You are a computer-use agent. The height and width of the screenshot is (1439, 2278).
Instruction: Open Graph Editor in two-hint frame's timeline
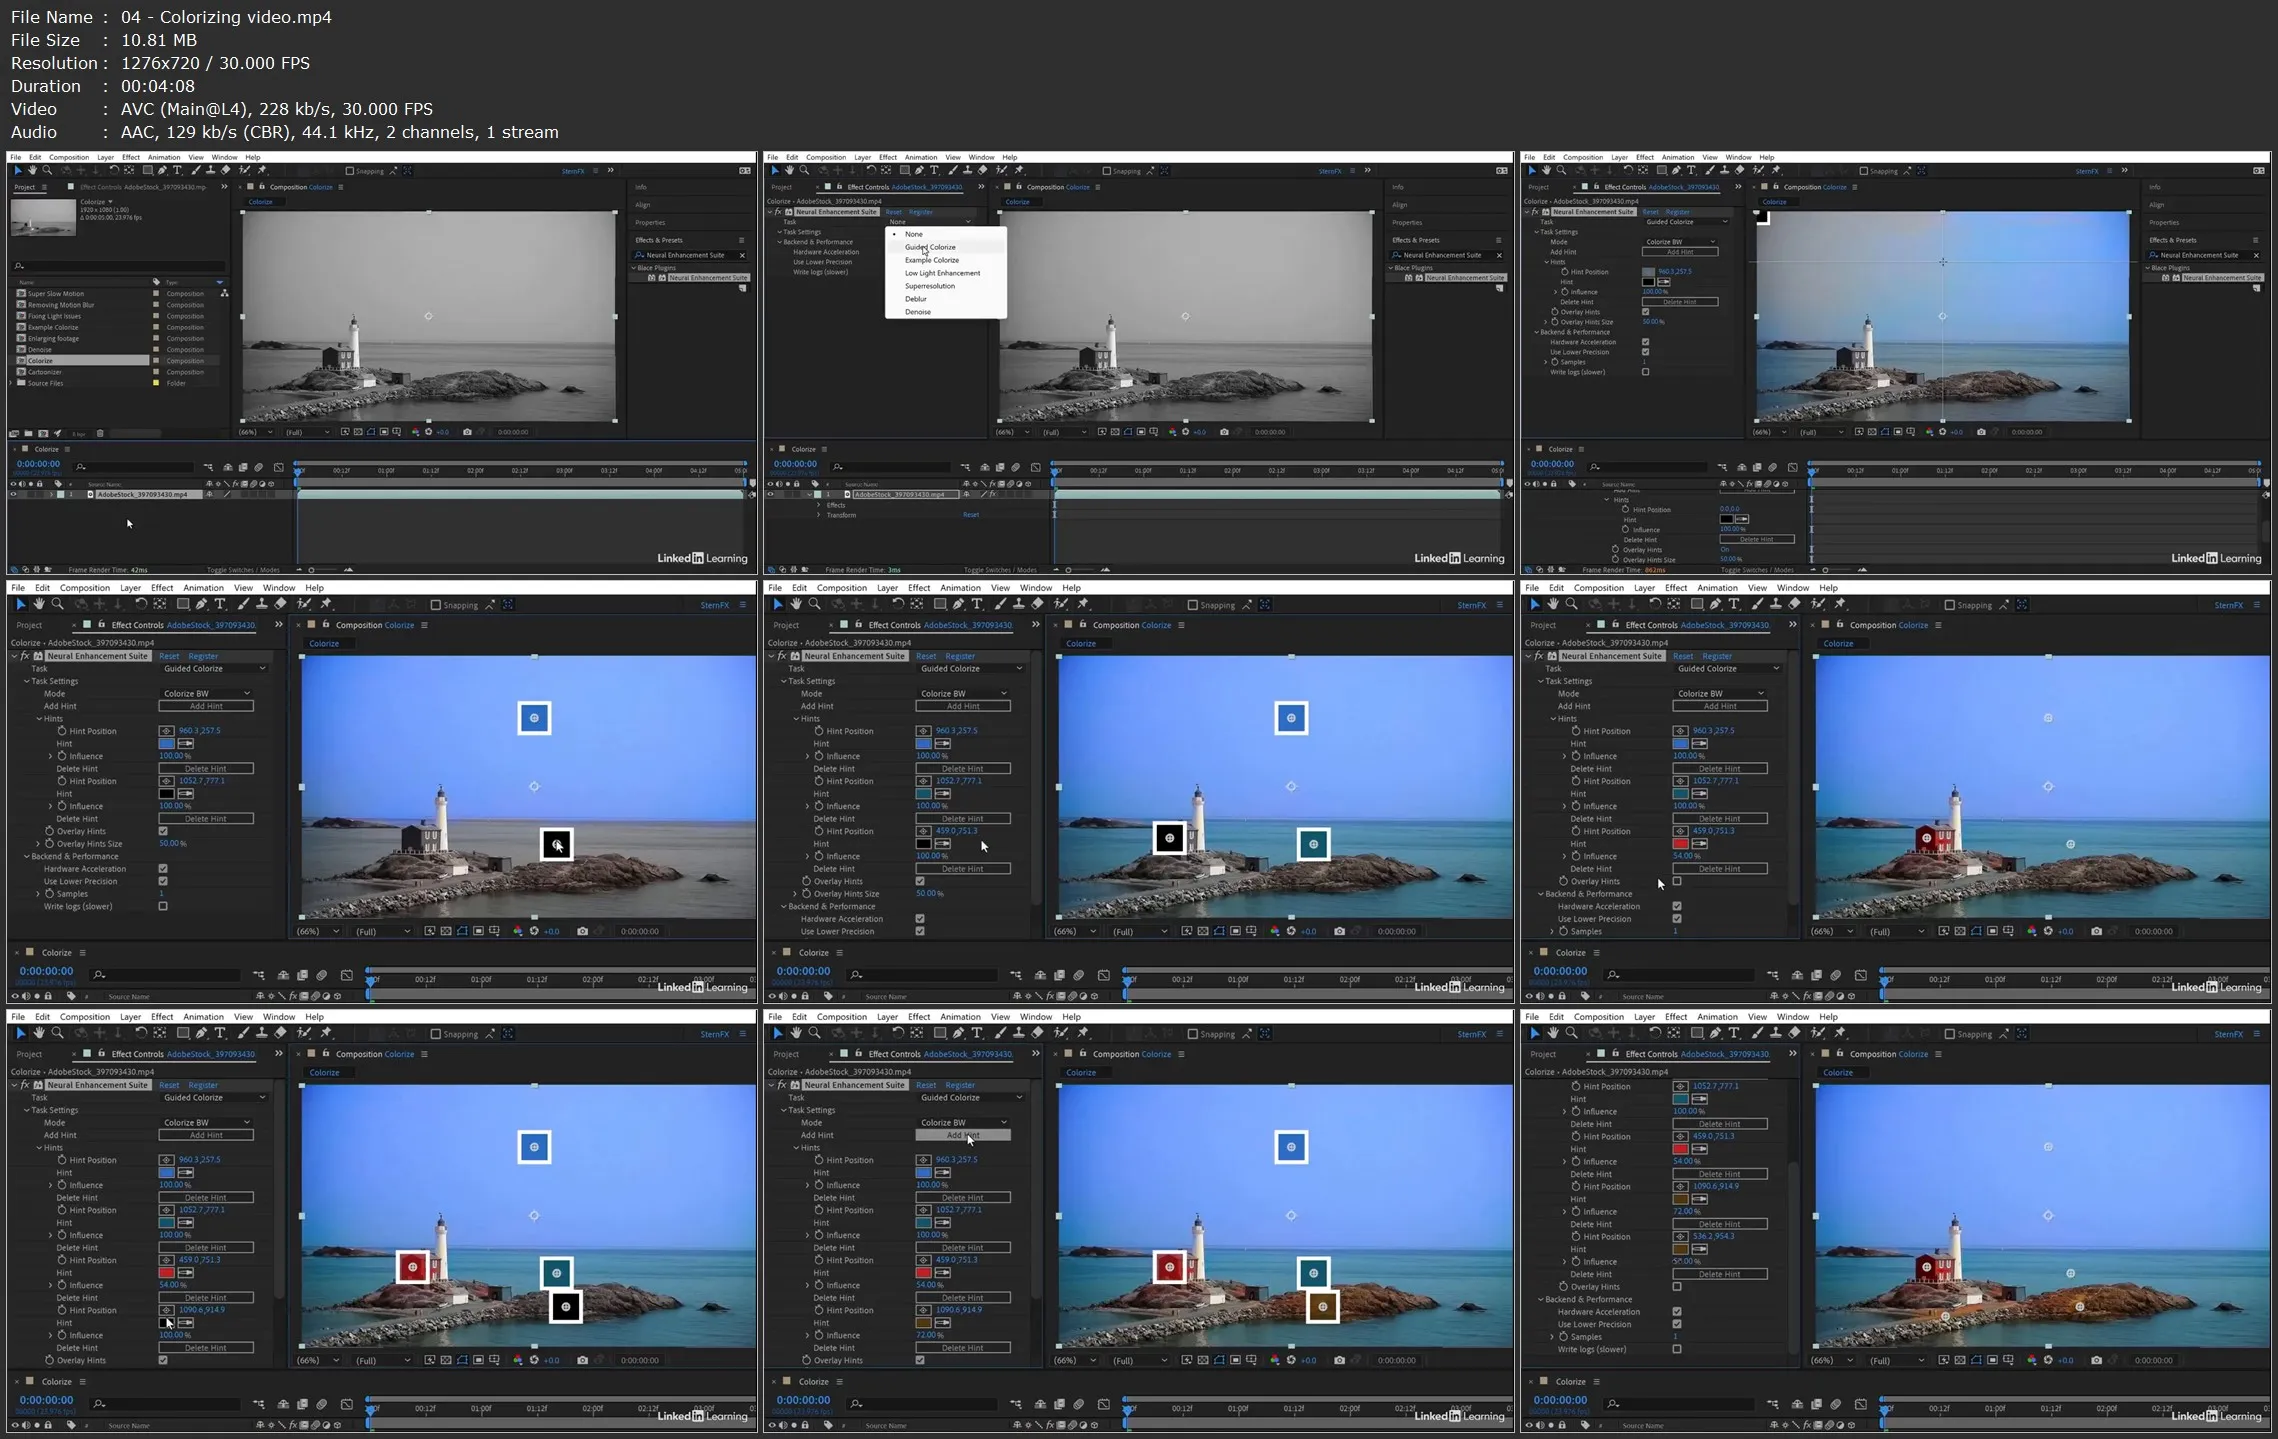click(347, 975)
